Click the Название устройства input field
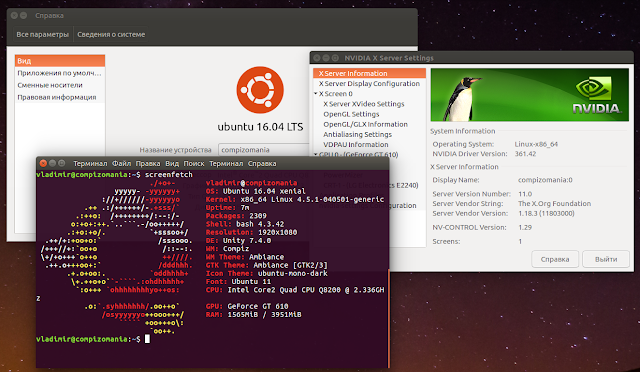640x372 pixels. pos(264,150)
